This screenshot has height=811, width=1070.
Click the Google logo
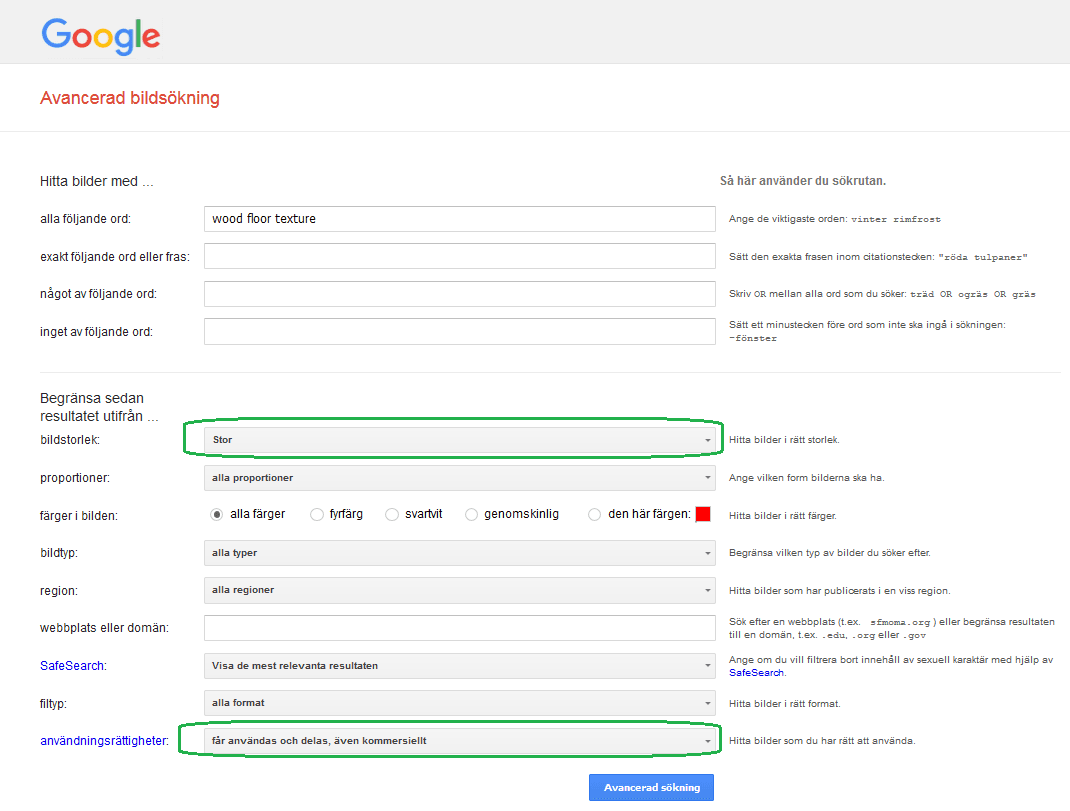click(x=99, y=33)
